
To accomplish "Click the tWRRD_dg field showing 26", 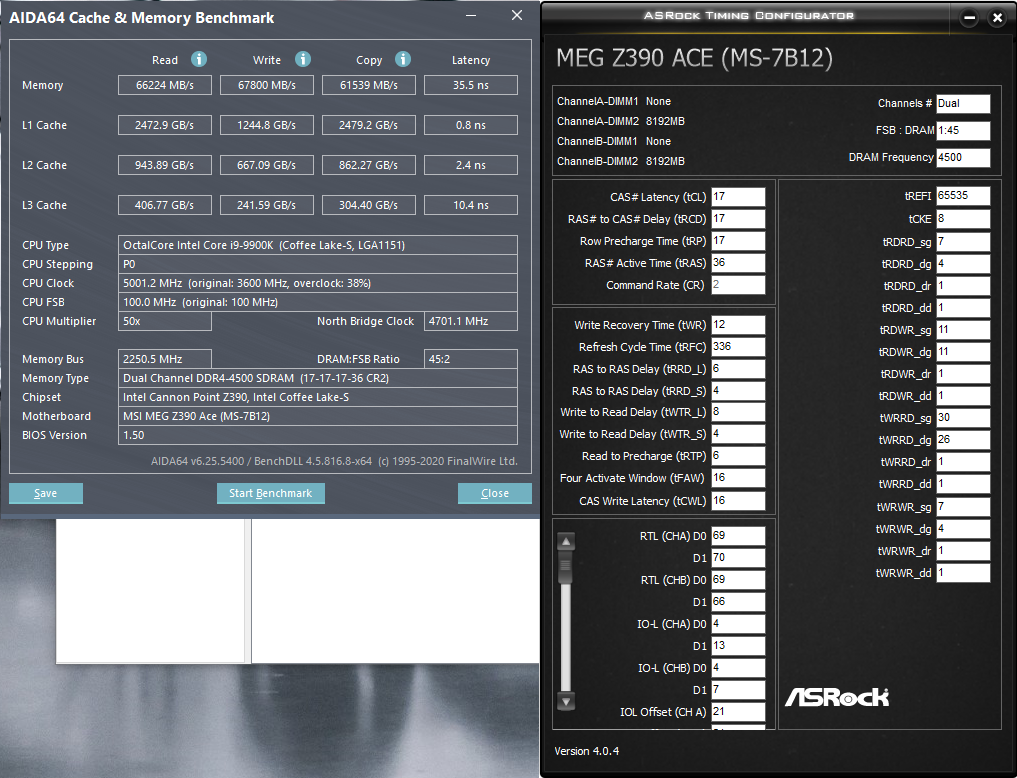I will (963, 440).
